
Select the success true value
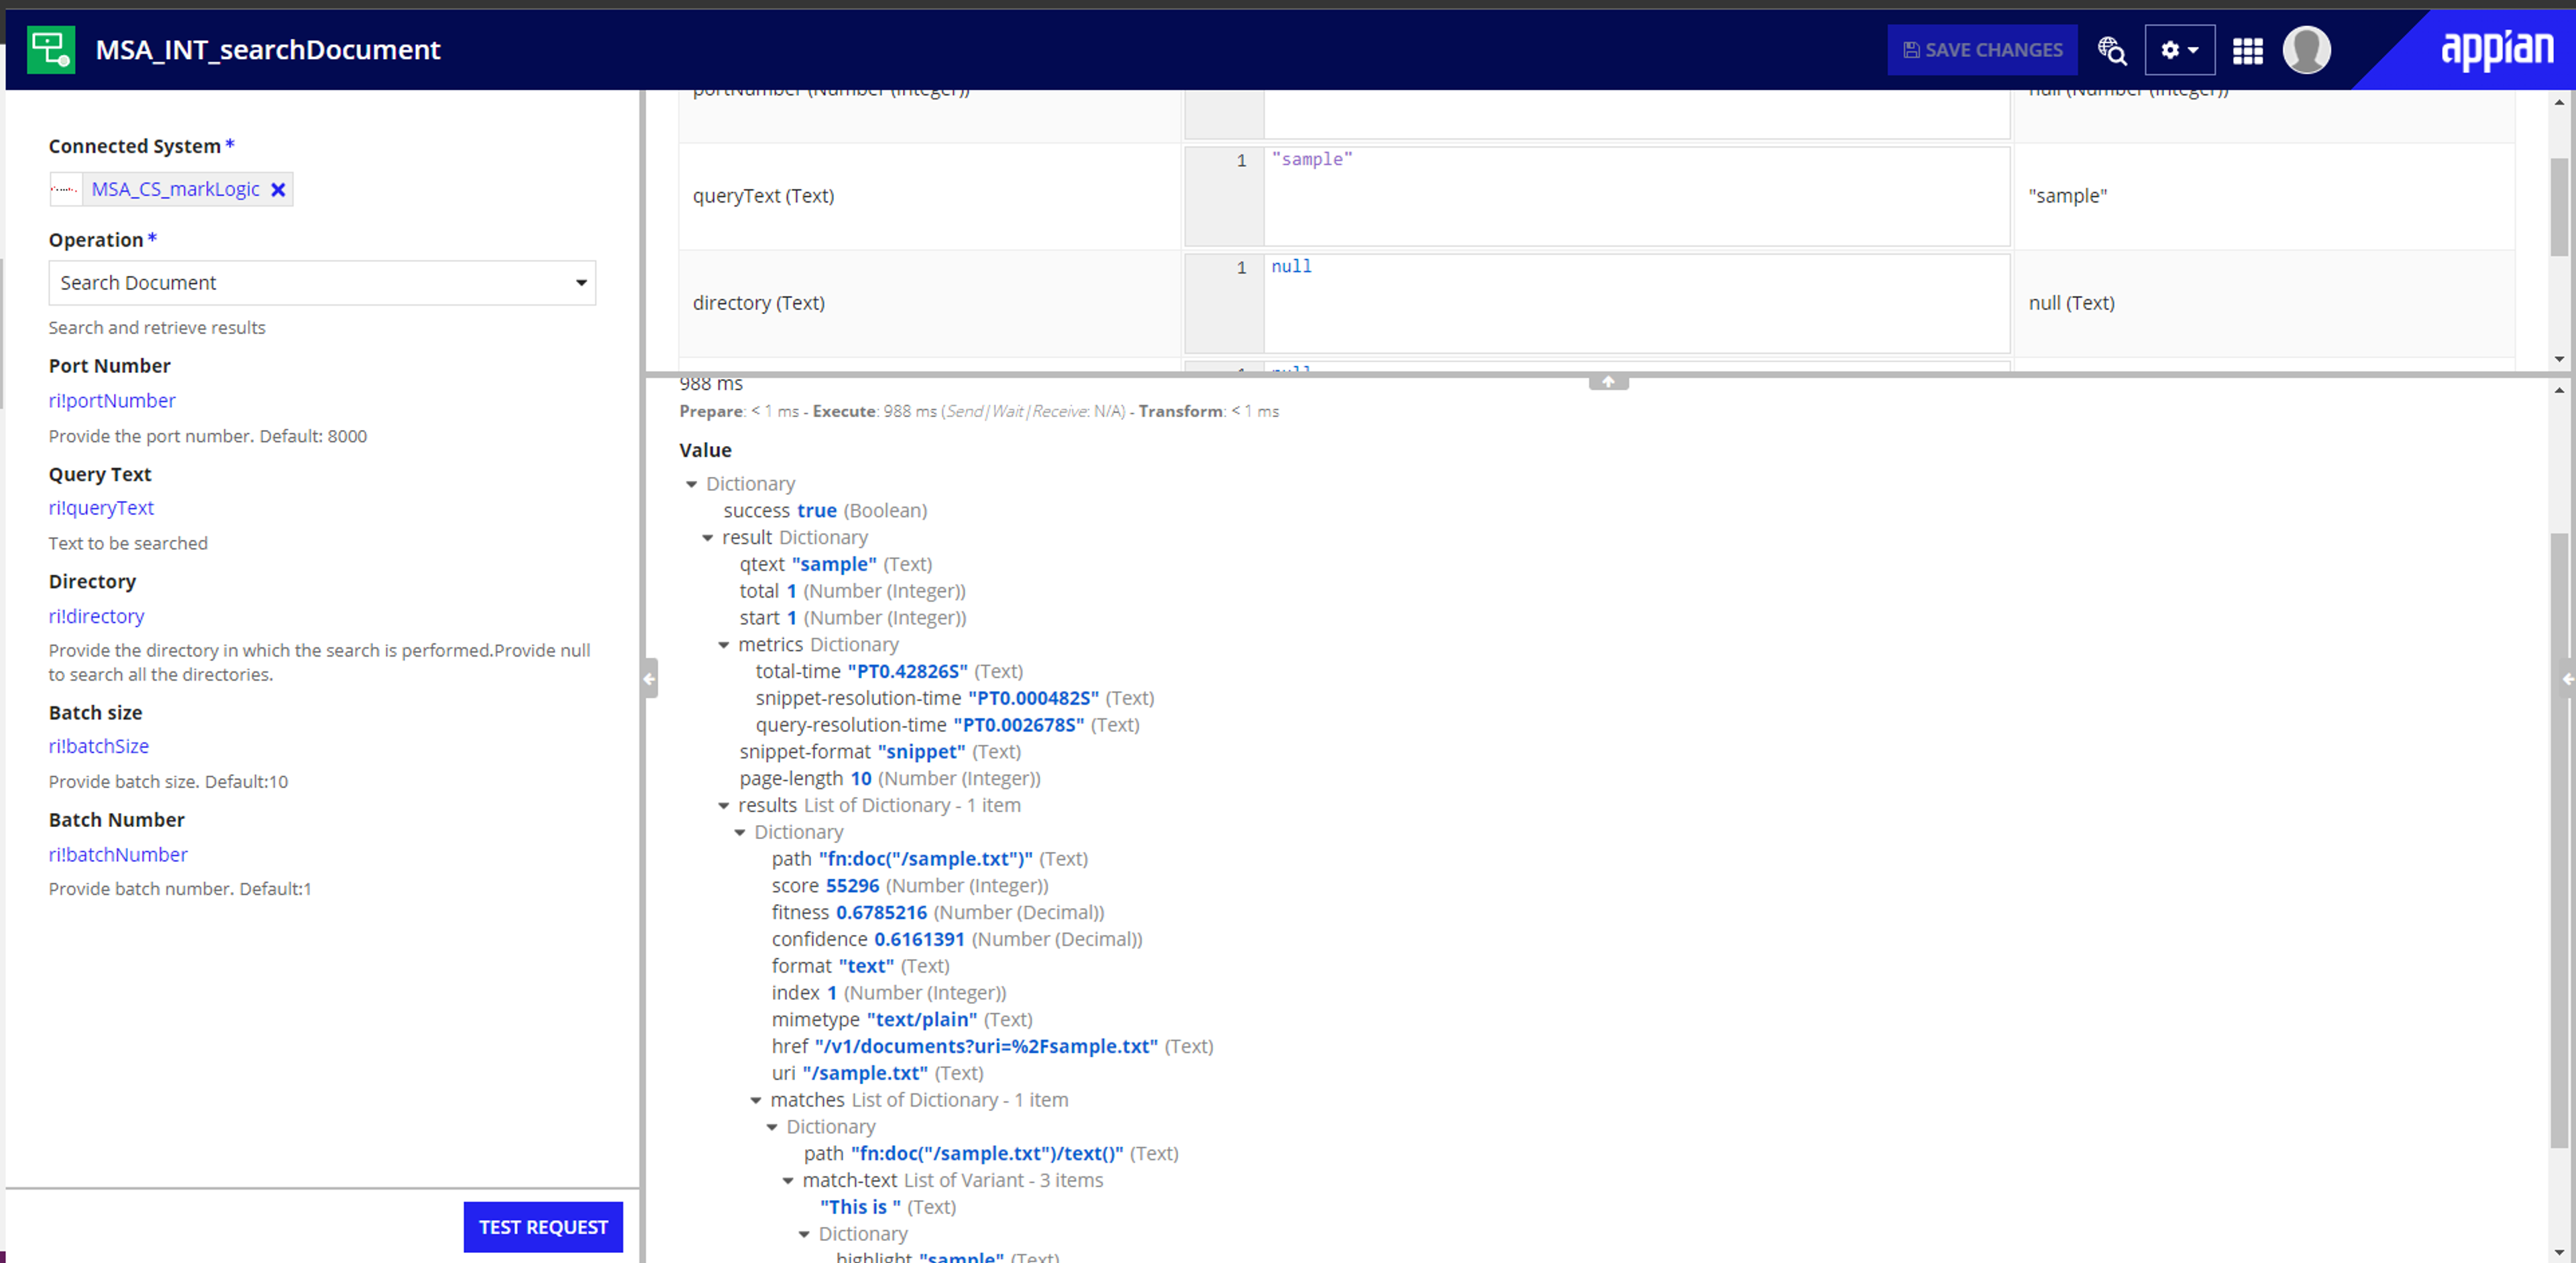[816, 510]
